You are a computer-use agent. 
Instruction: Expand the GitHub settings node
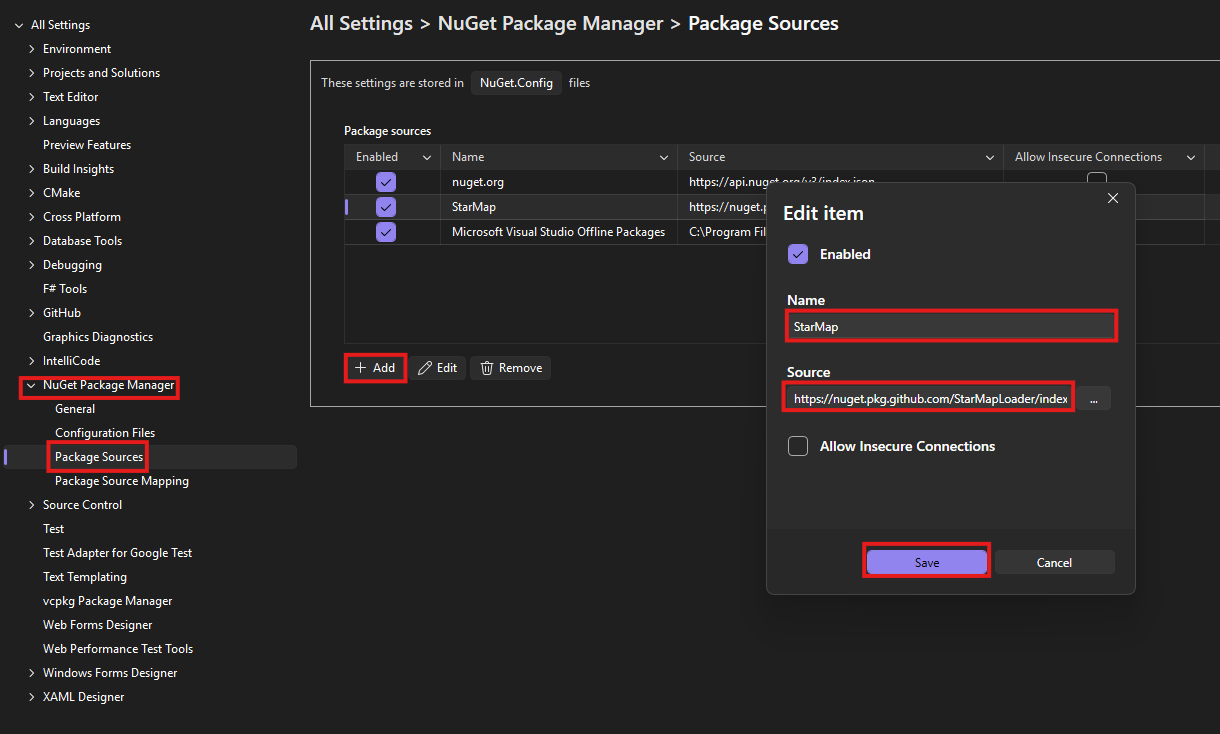(30, 312)
